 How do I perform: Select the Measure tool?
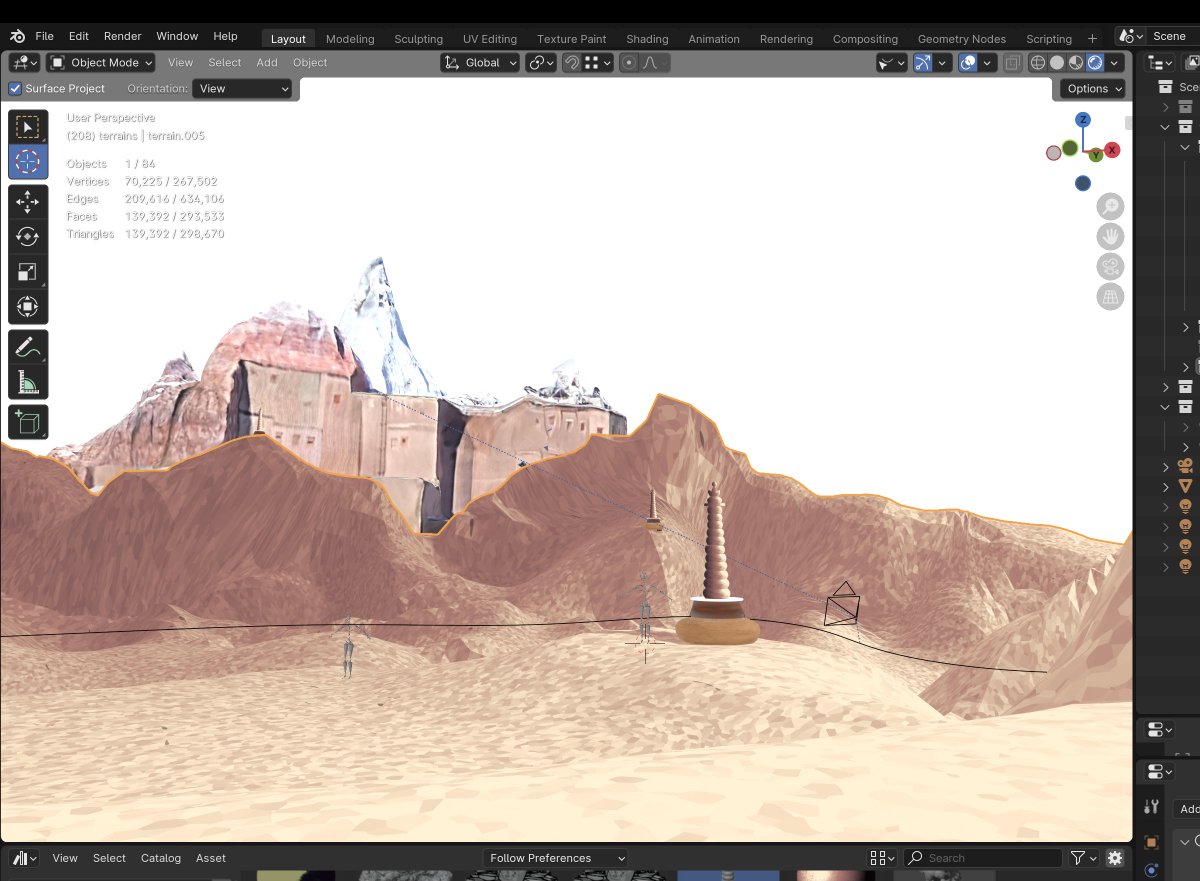[x=28, y=382]
